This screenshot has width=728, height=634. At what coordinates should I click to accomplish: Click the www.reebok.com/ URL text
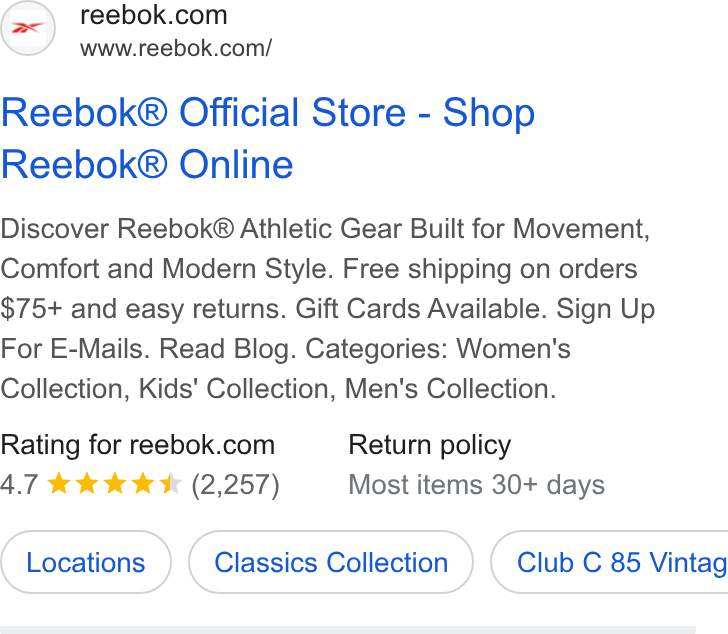[176, 48]
